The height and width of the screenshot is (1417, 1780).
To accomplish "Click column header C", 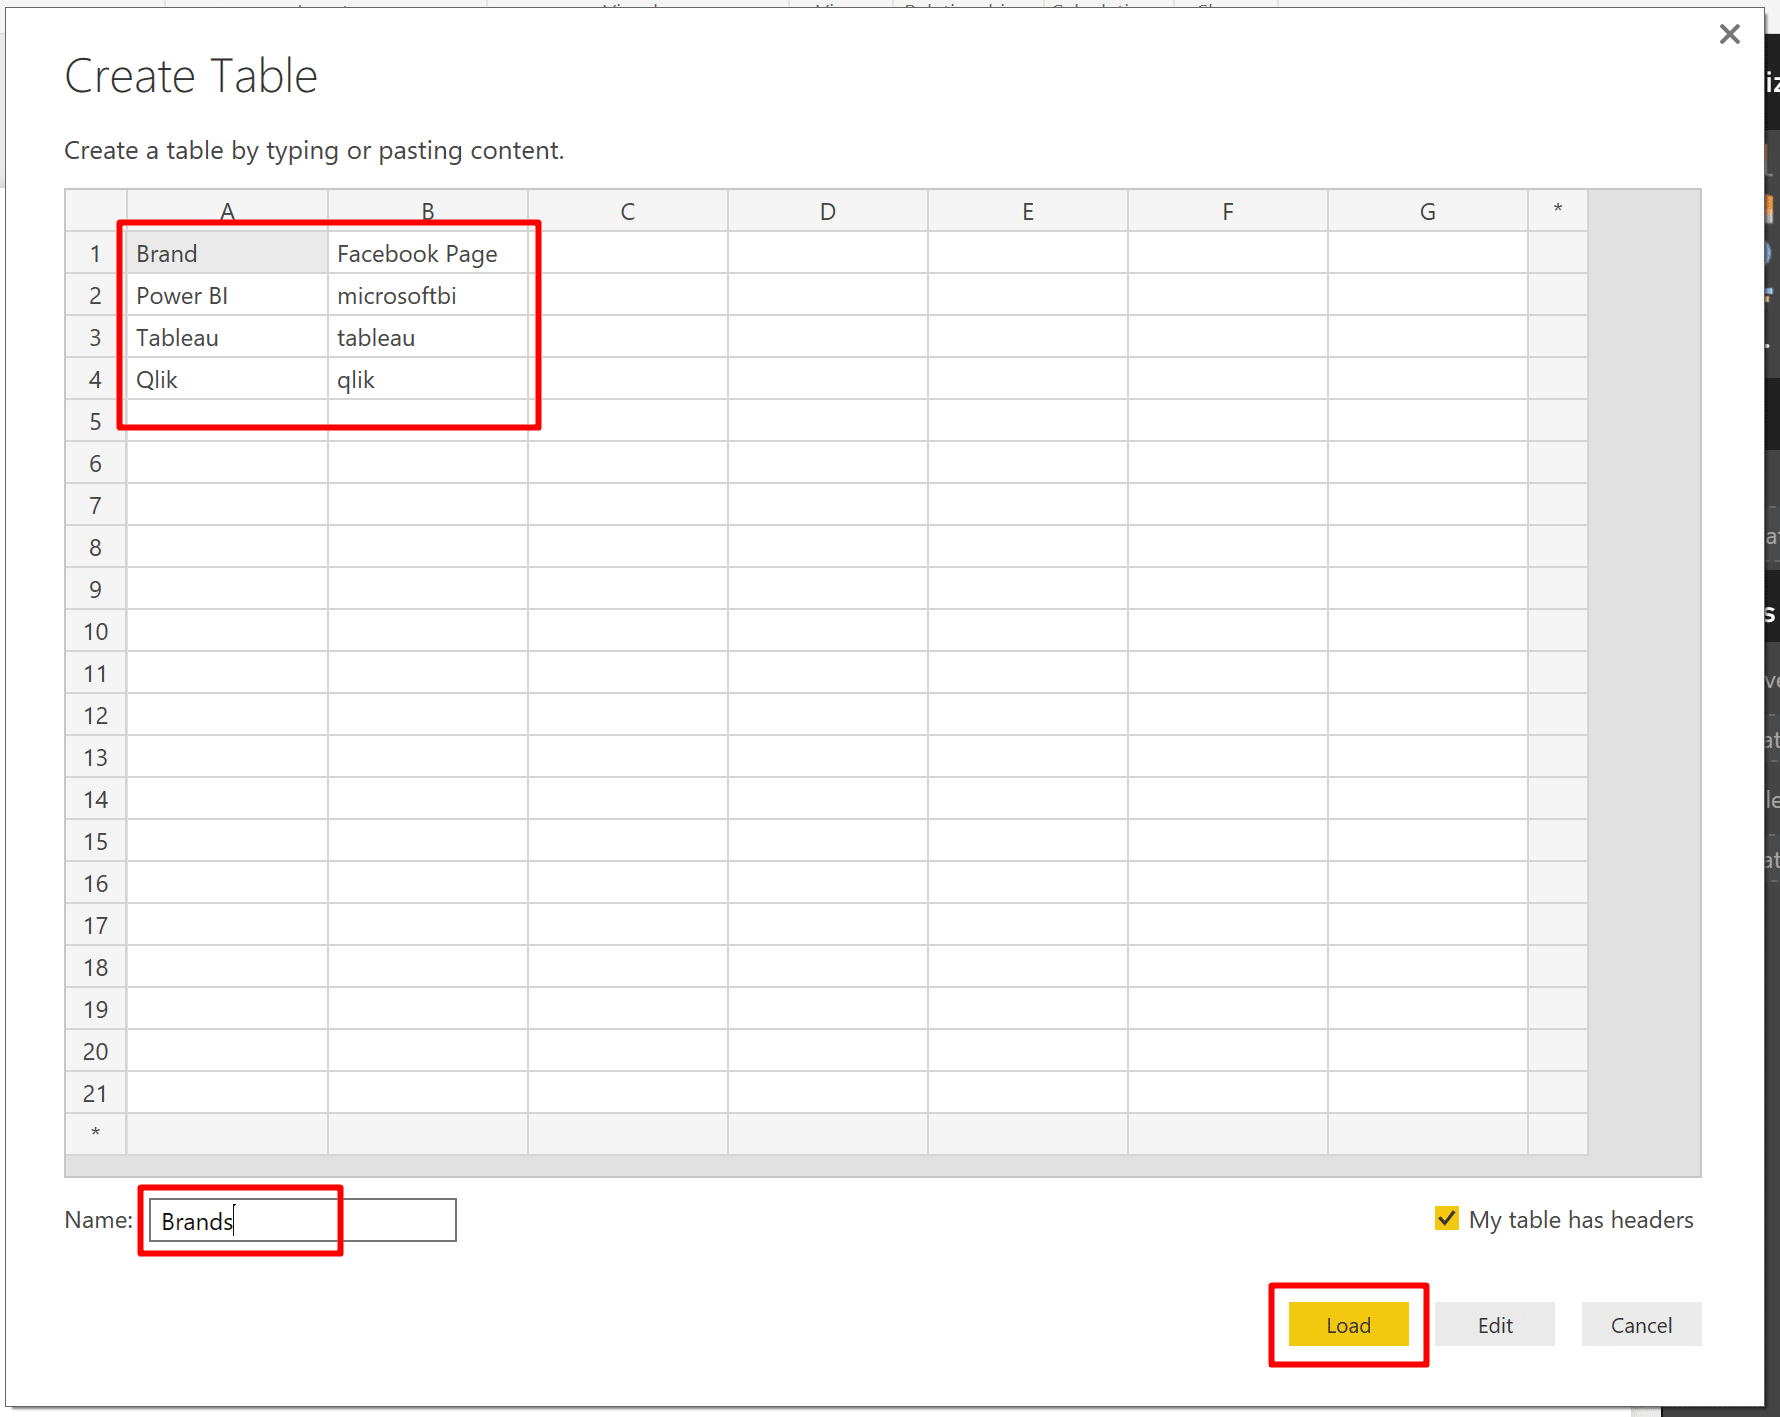I will pos(628,211).
